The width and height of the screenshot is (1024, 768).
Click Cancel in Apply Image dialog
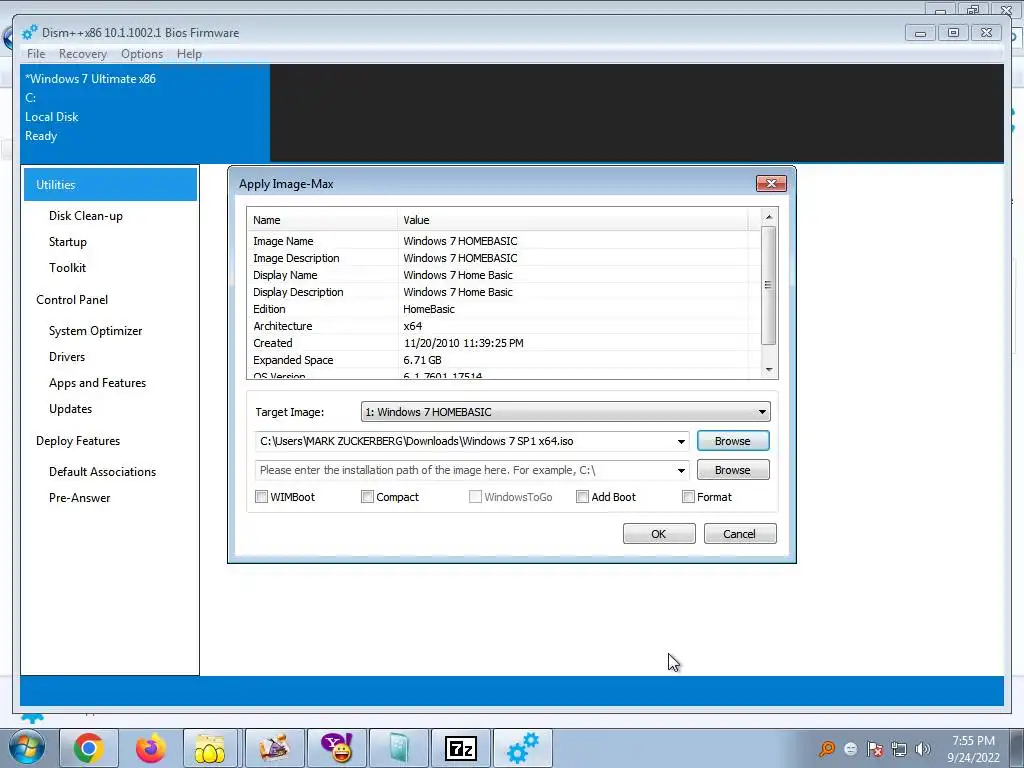tap(740, 534)
